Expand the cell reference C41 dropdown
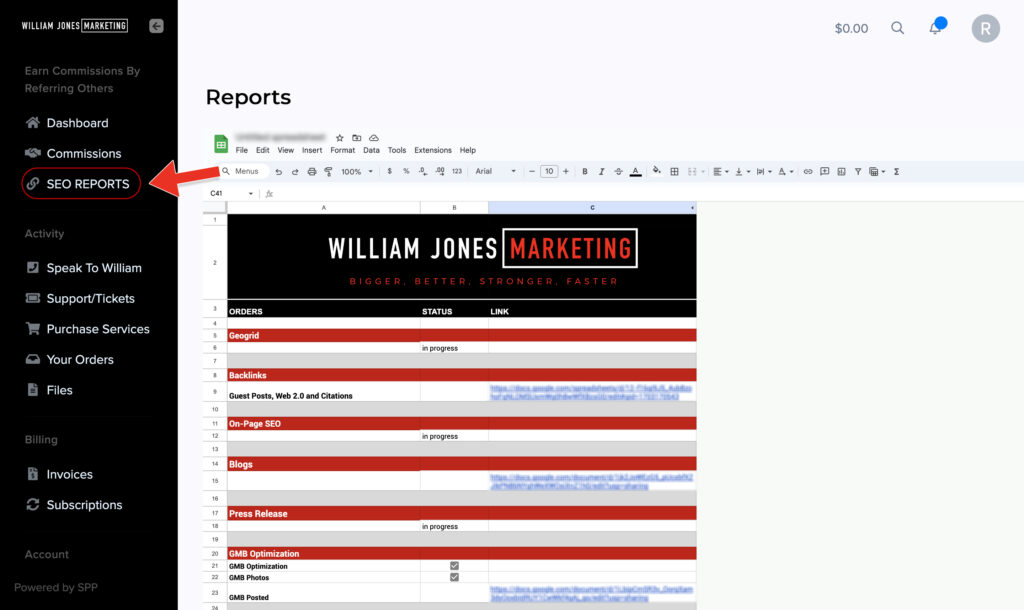 (x=250, y=194)
